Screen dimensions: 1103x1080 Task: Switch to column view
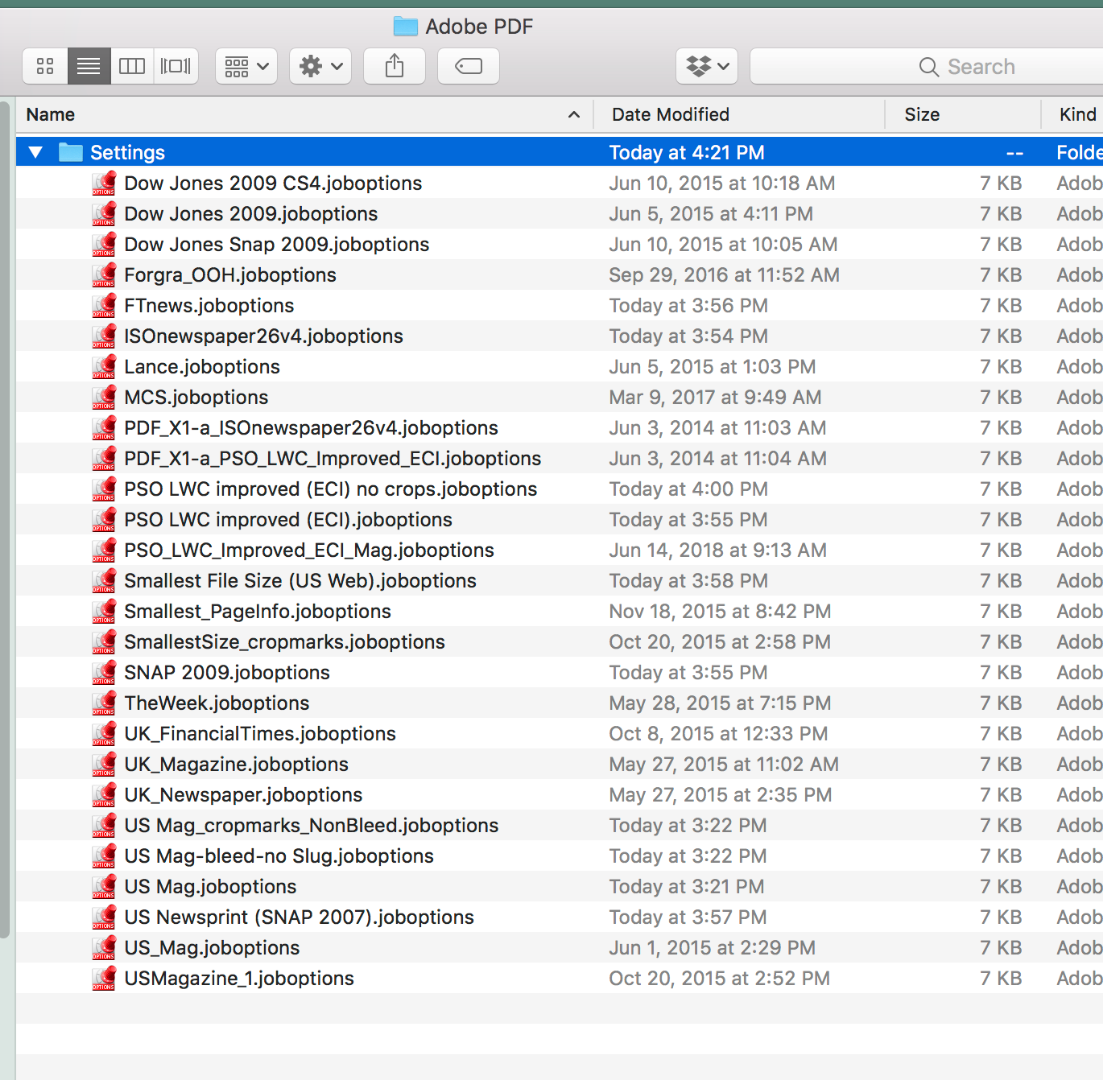pos(131,66)
